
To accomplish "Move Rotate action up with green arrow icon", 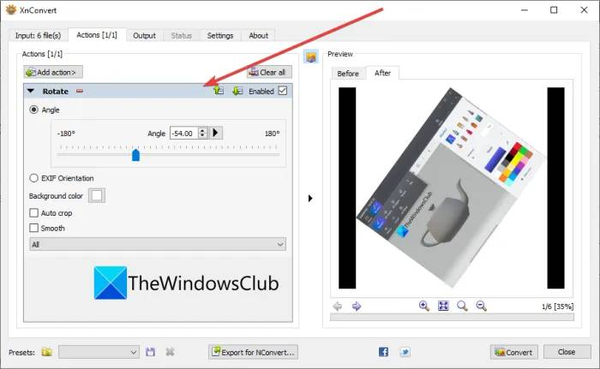I will tap(218, 91).
